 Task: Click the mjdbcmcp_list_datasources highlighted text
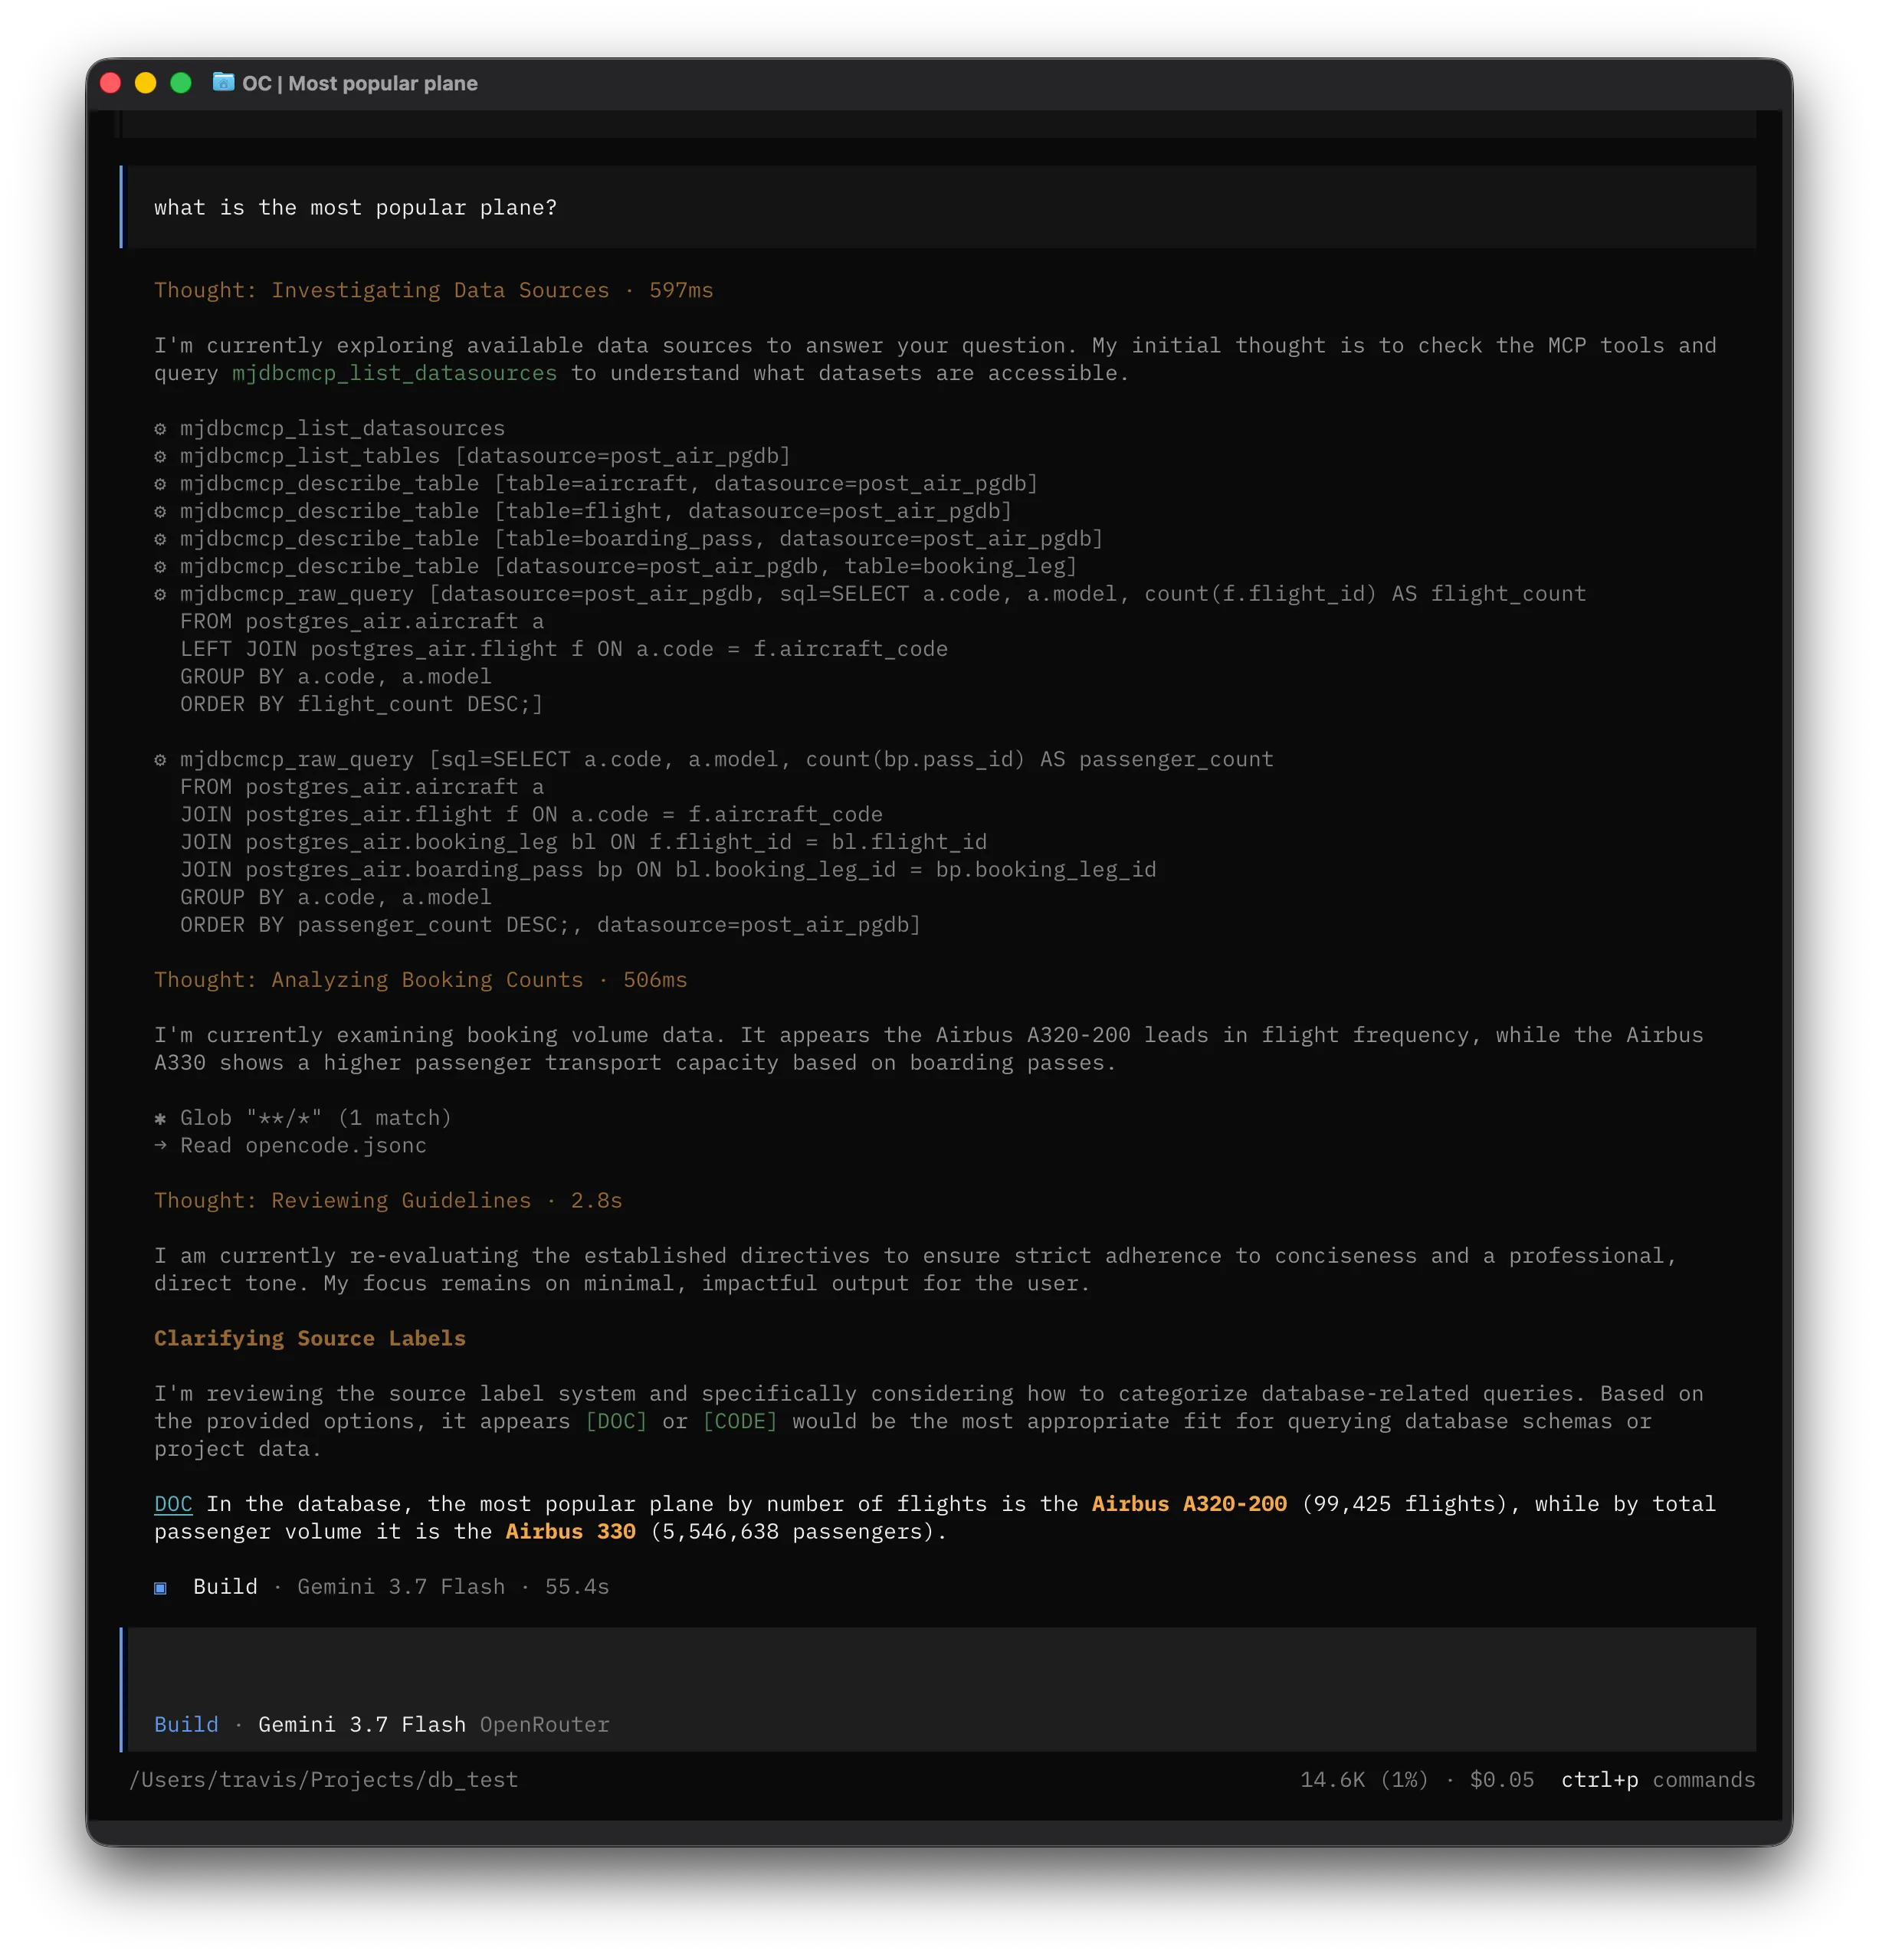click(x=394, y=373)
